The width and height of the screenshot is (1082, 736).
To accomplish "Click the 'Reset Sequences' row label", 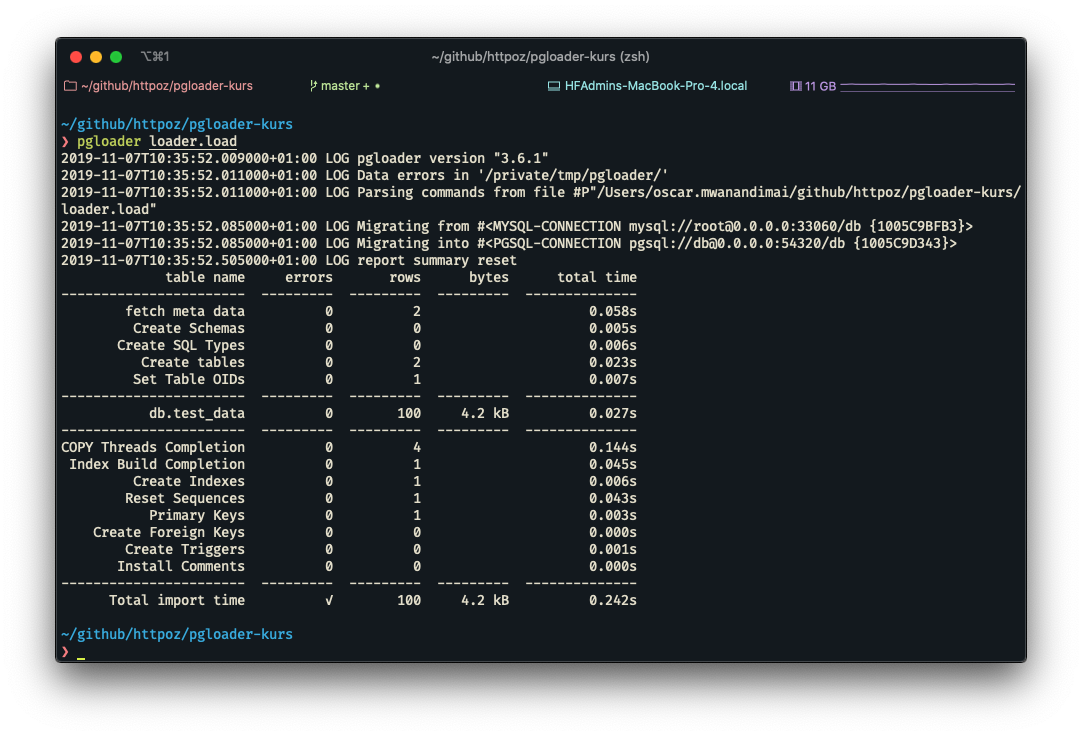I will 185,498.
